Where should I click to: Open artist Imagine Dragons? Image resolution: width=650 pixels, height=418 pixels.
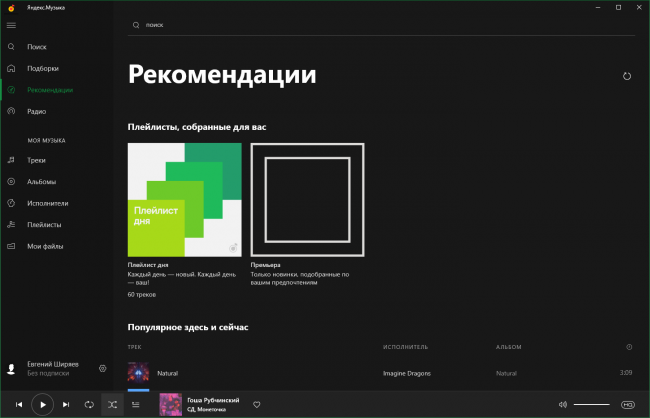click(407, 373)
